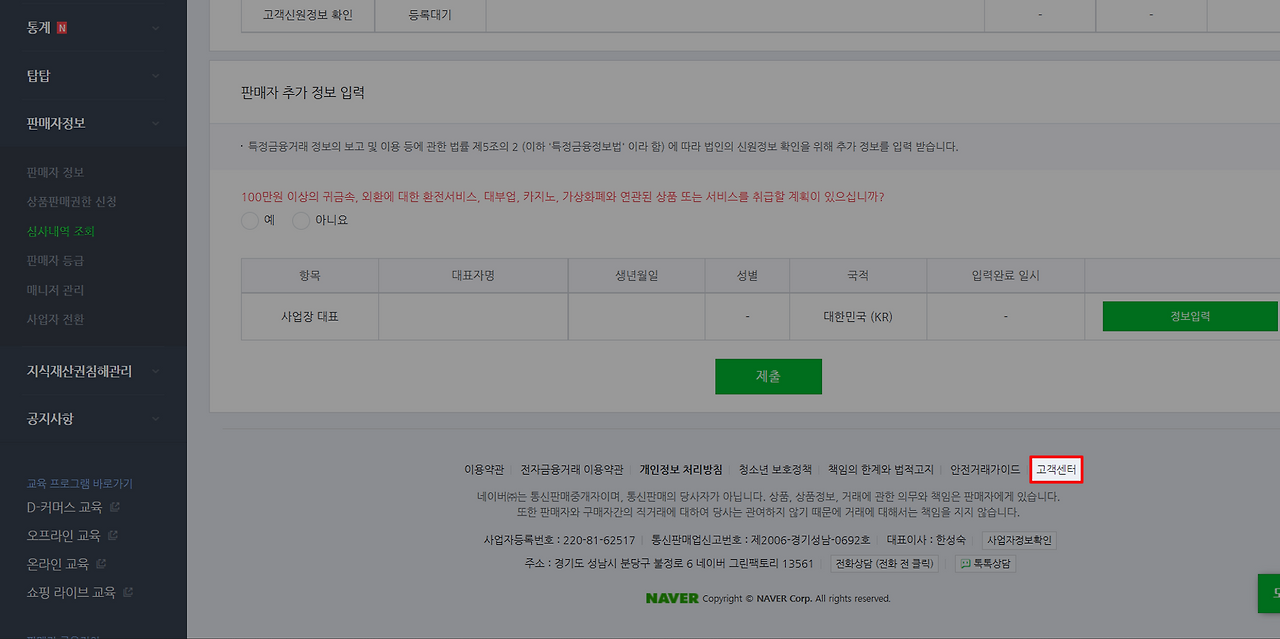The width and height of the screenshot is (1280, 639).
Task: Click external link icon beside 쇼핑 라이브 교육
Action: tap(128, 590)
